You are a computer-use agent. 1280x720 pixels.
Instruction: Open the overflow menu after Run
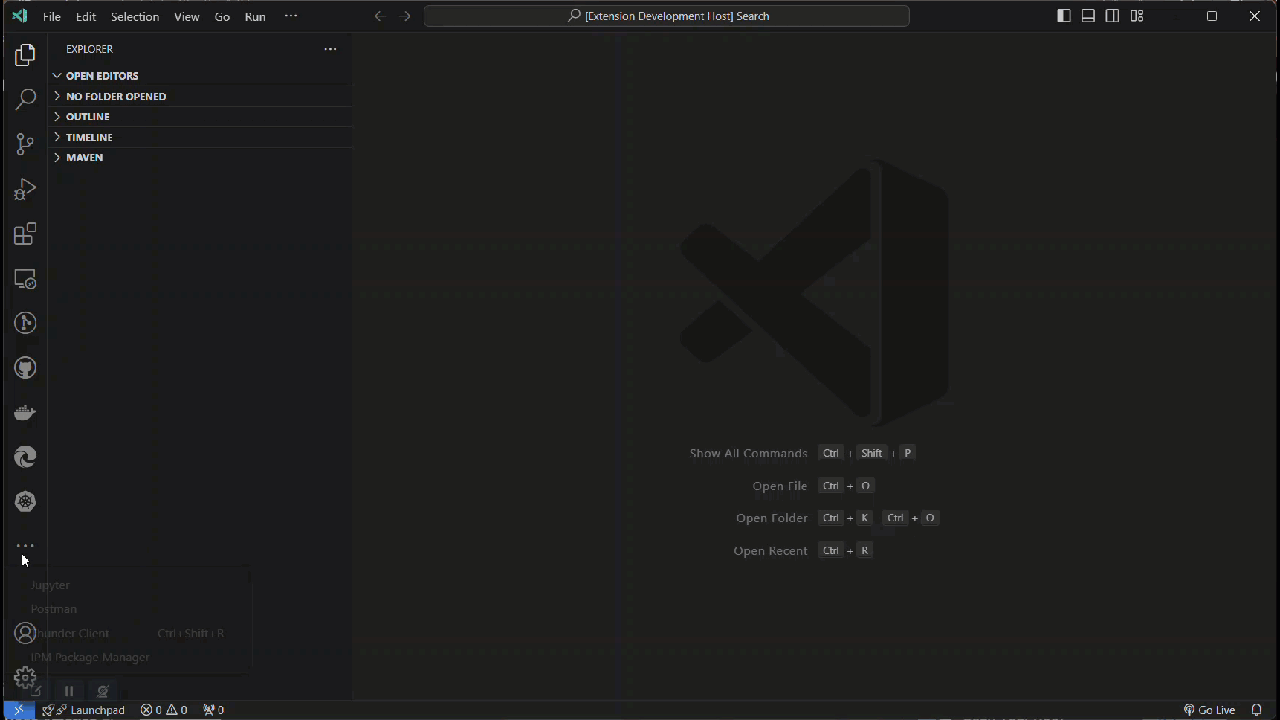[291, 16]
